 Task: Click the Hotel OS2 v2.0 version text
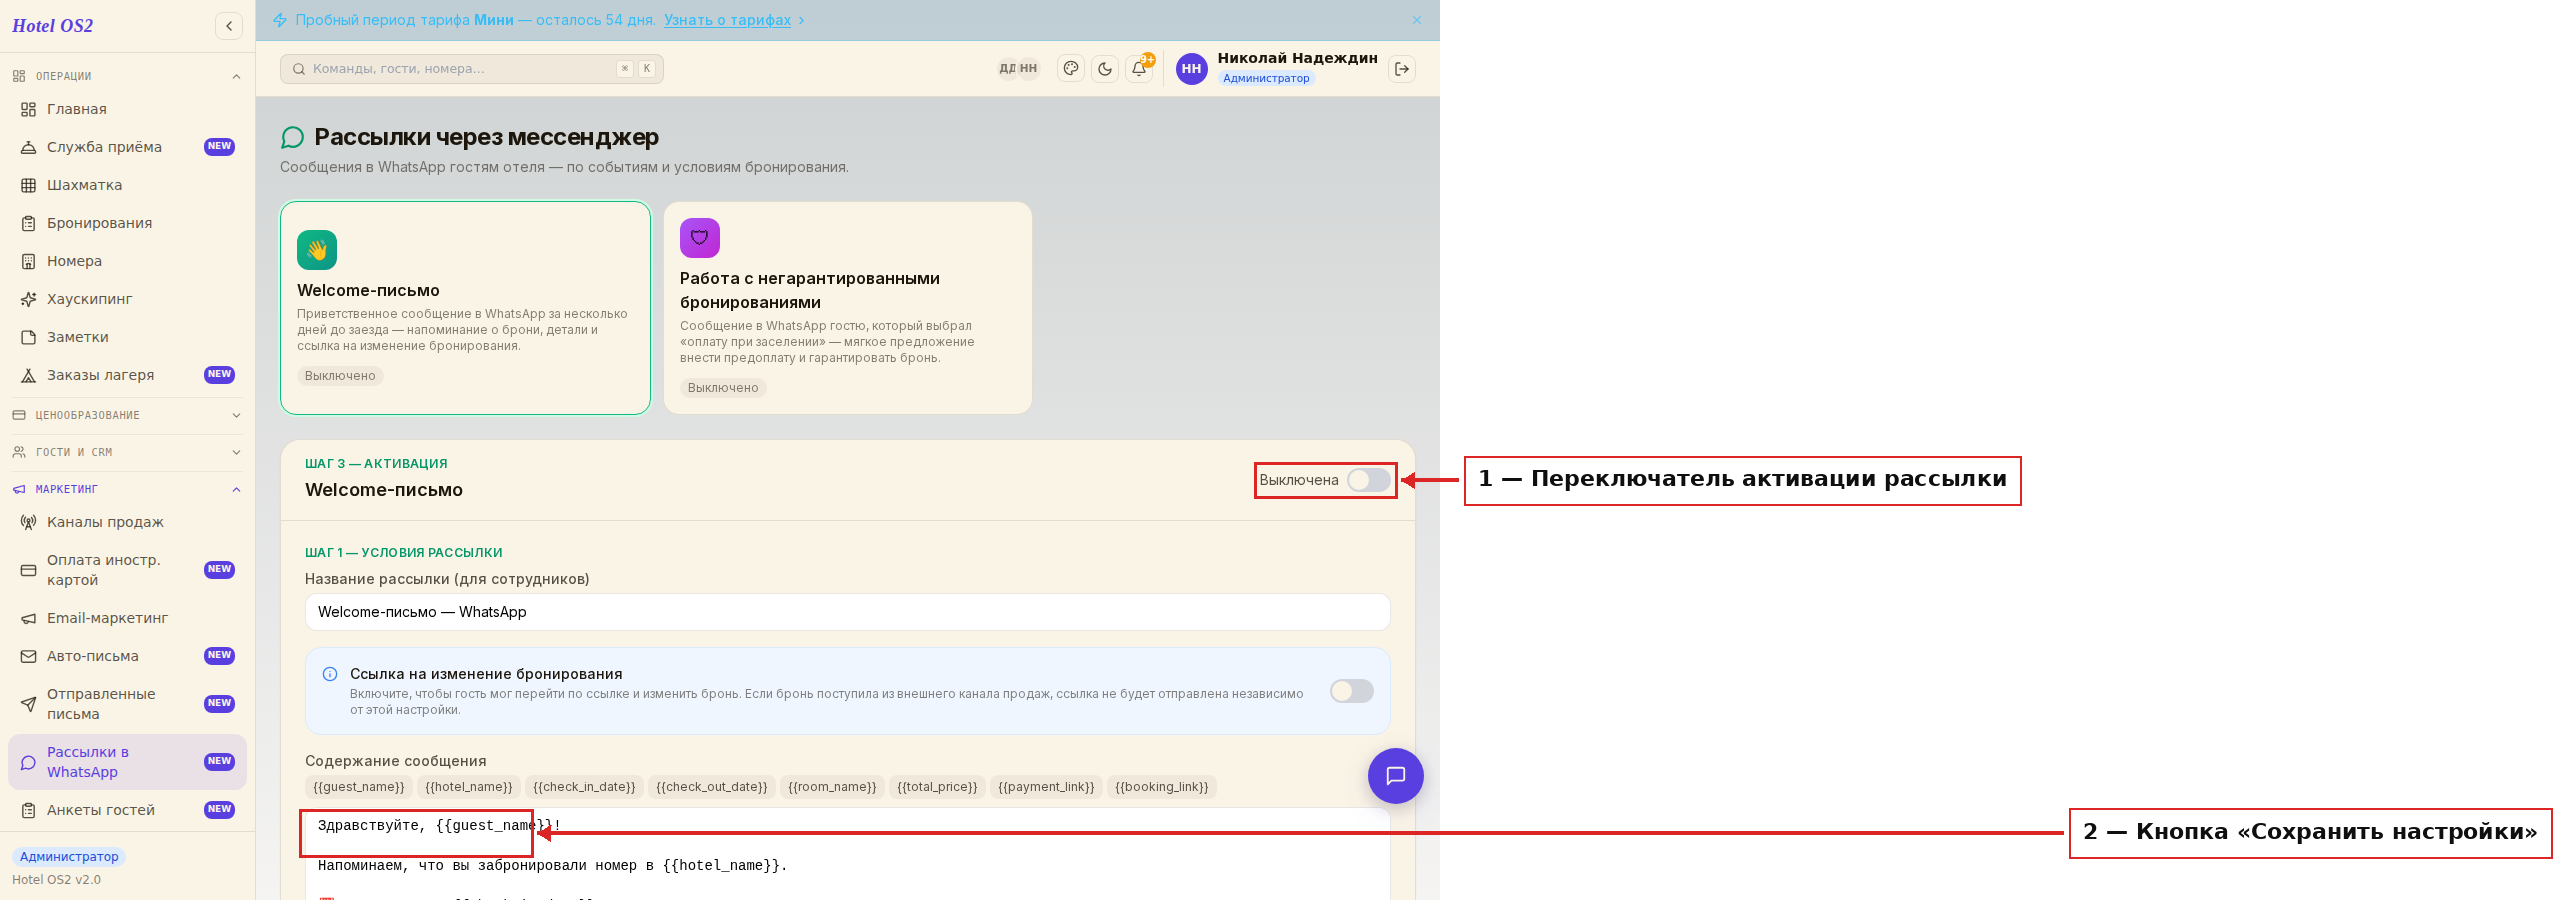tap(56, 880)
